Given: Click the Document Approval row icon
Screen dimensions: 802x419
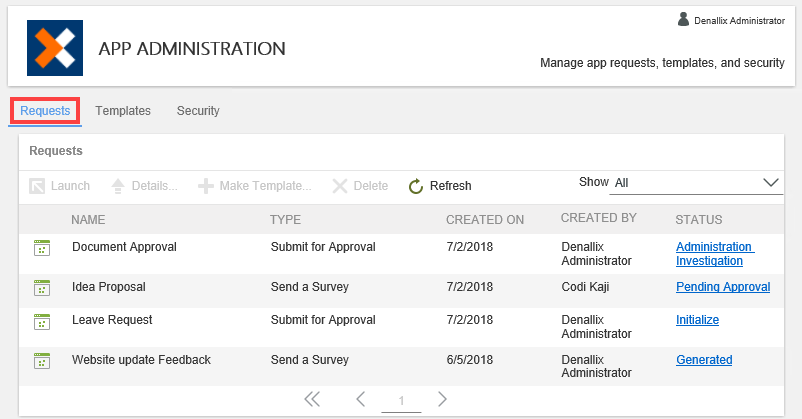Looking at the screenshot, I should pyautogui.click(x=42, y=248).
